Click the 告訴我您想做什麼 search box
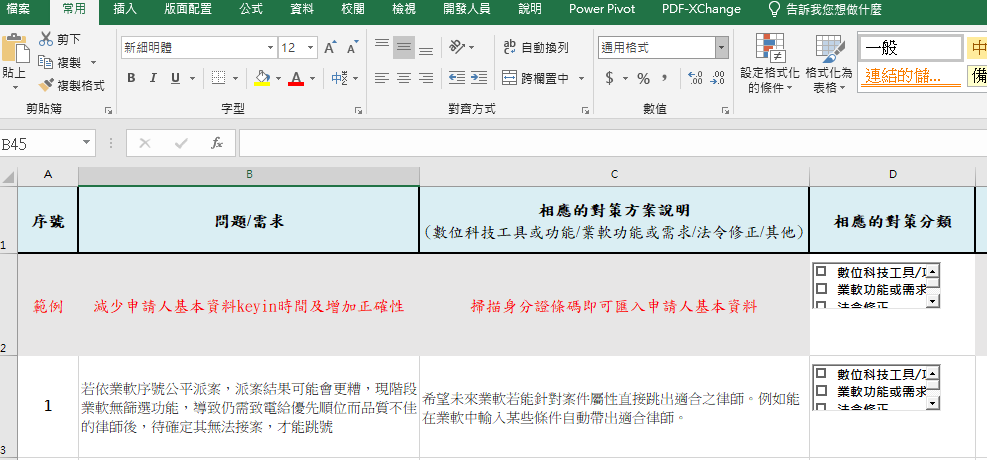The width and height of the screenshot is (987, 460). click(825, 9)
